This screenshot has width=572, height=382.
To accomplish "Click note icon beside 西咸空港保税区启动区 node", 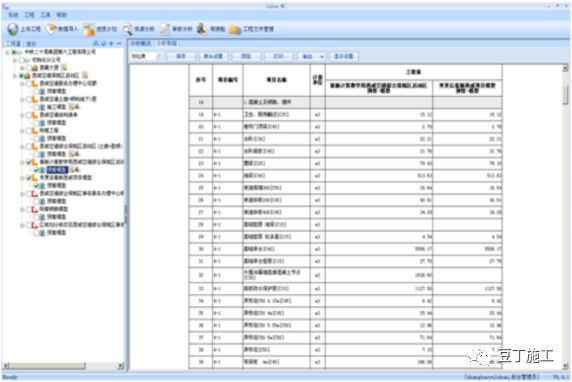I will (85, 76).
